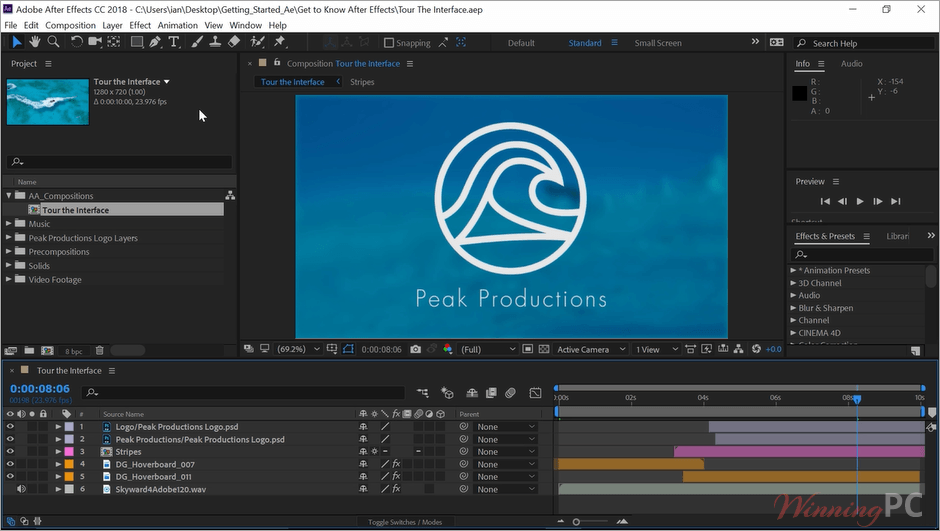Expand the Music folder
Screen dimensions: 940x531
click(8, 223)
